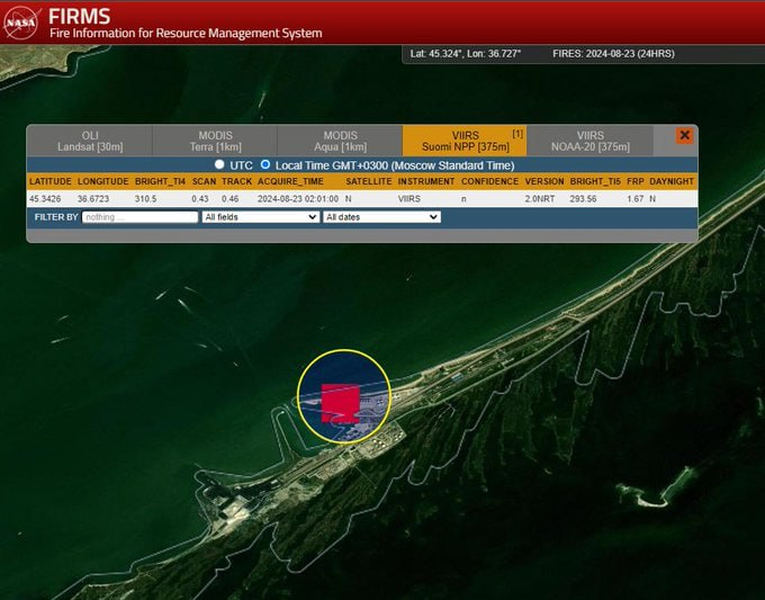Click the FIRMS title text
This screenshot has height=600, width=765.
click(x=79, y=16)
